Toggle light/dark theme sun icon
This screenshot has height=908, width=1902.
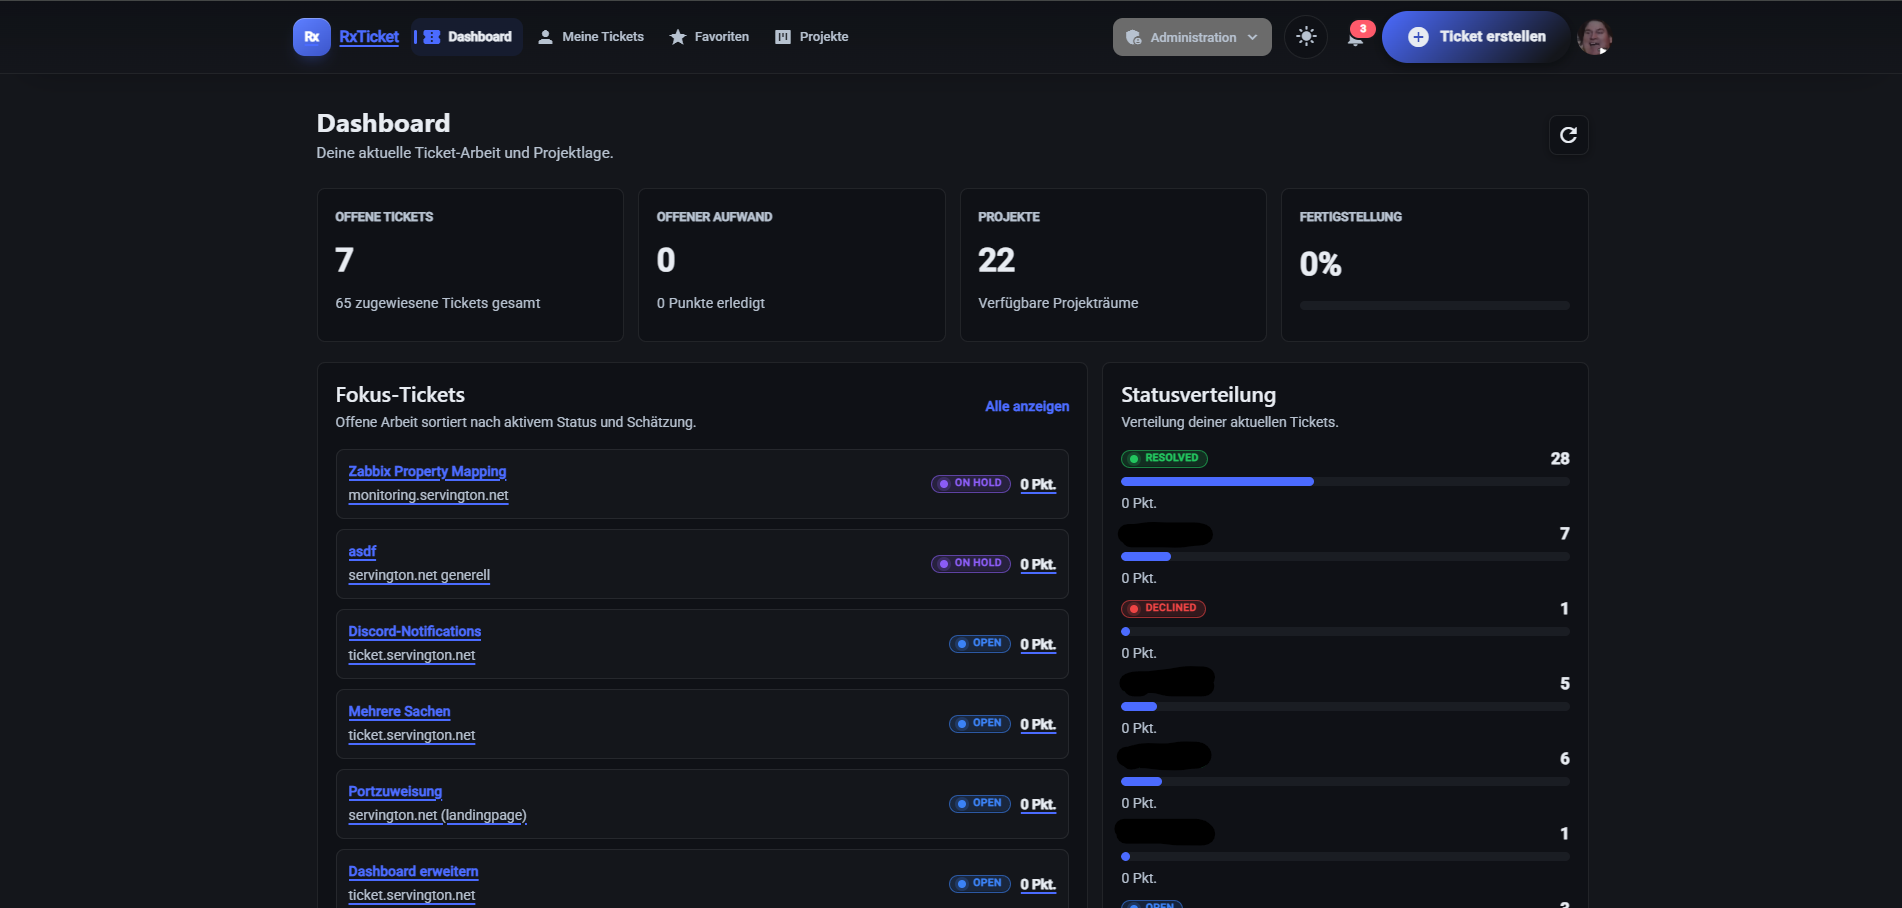tap(1306, 37)
